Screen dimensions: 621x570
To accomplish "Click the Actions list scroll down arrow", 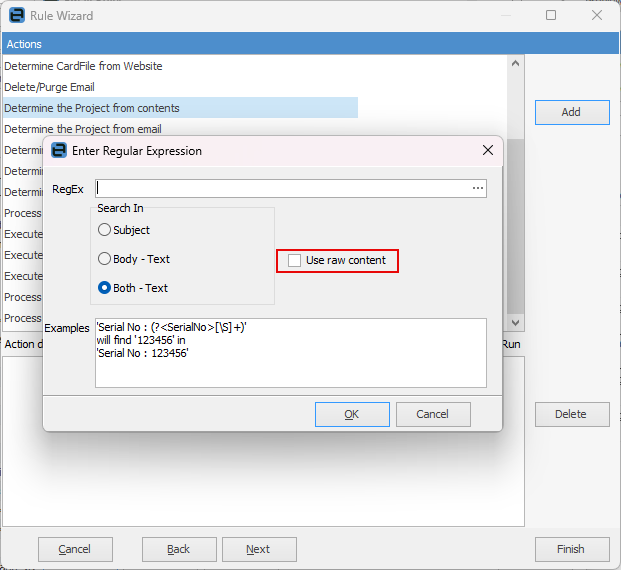I will (x=515, y=322).
